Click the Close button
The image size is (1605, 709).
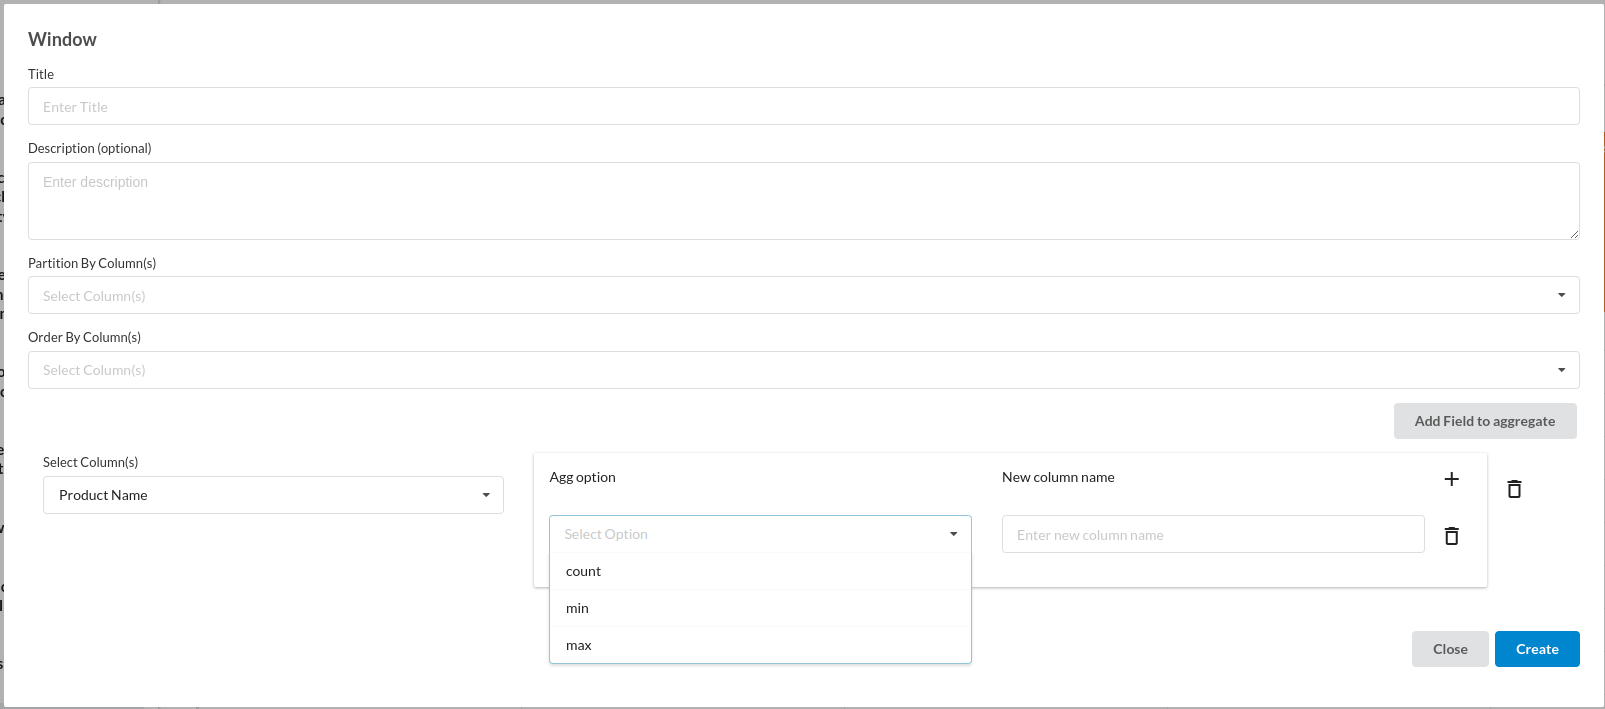coord(1449,649)
